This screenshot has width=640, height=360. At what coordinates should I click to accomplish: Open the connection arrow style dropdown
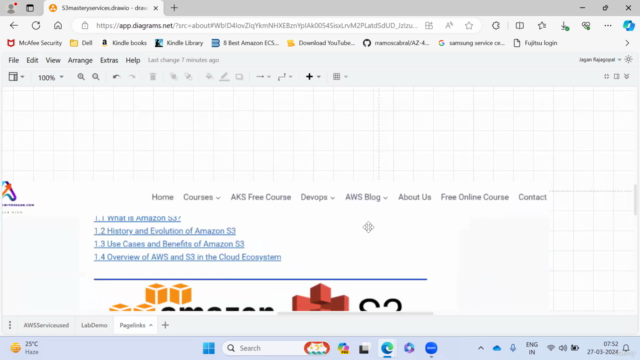(x=263, y=77)
